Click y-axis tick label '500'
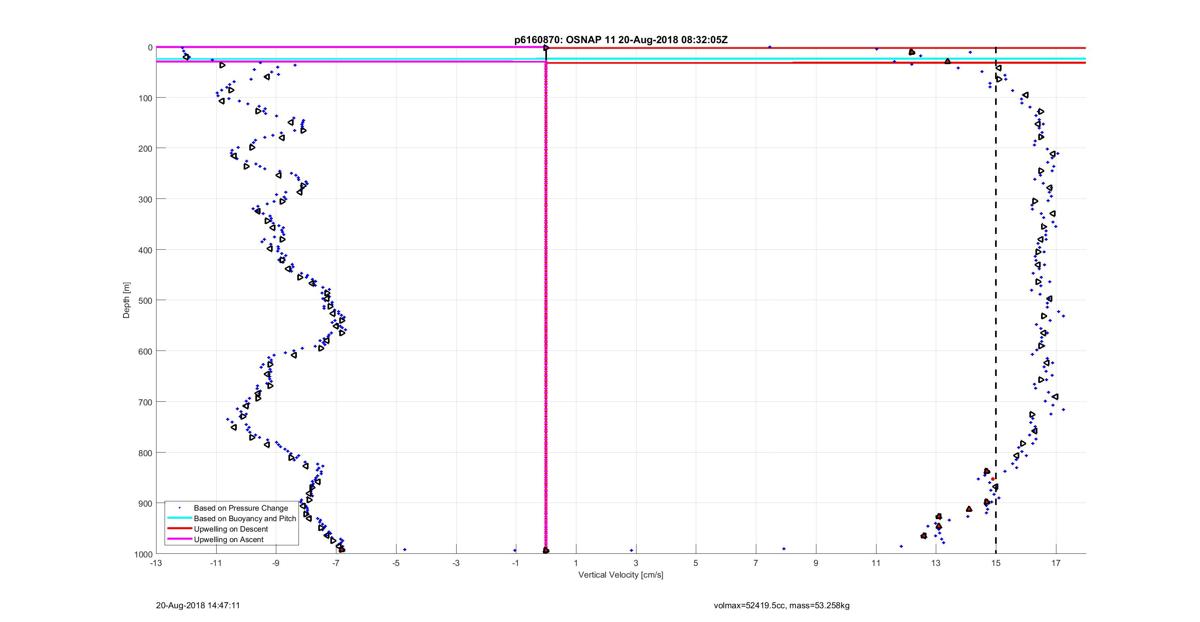Viewport: 1200px width, 622px height. click(x=145, y=300)
